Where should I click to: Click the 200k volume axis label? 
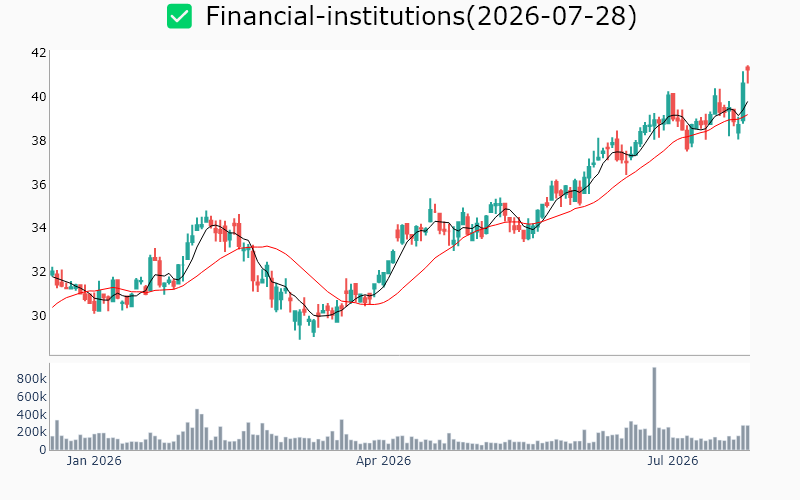32,432
